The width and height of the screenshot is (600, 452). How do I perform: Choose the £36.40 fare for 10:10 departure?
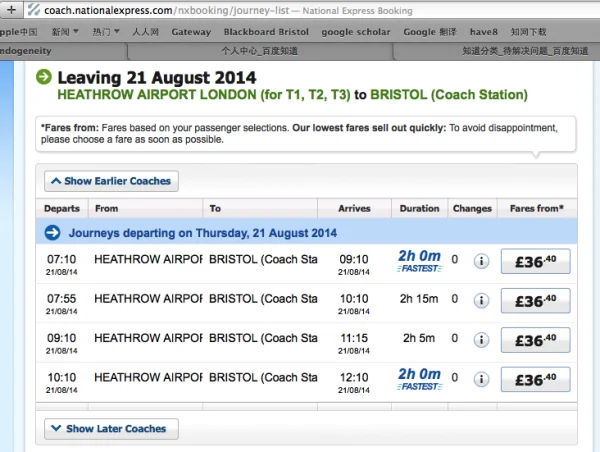pos(535,379)
